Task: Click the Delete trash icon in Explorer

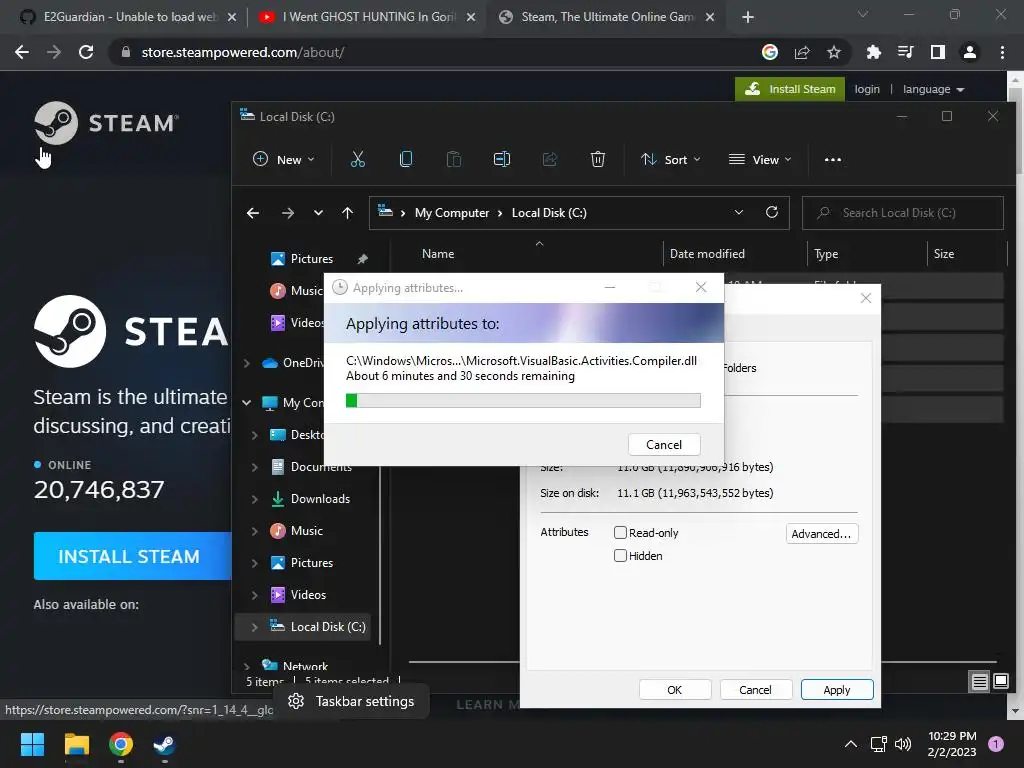Action: (598, 159)
